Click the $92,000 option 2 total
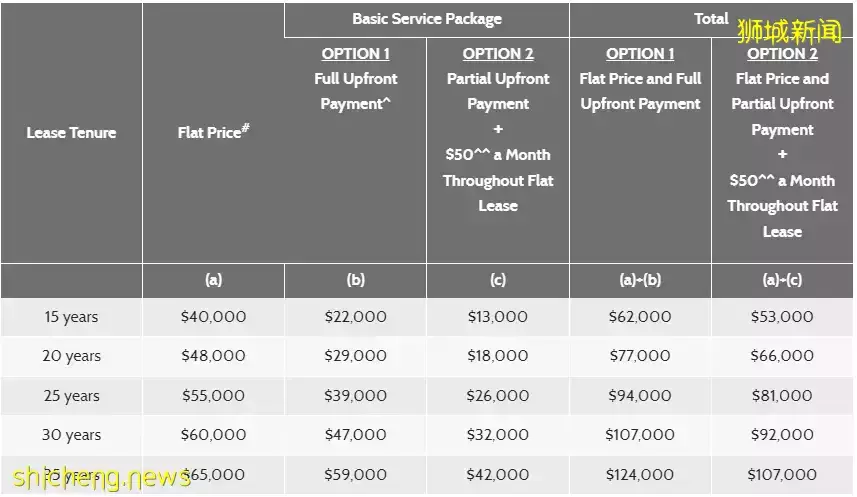Image resolution: width=857 pixels, height=497 pixels. [x=782, y=435]
